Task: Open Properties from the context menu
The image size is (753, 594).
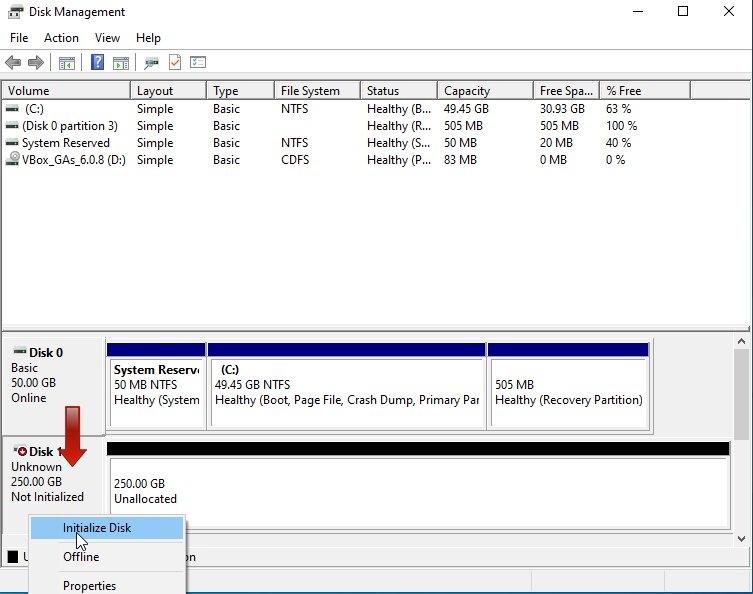Action: (89, 586)
